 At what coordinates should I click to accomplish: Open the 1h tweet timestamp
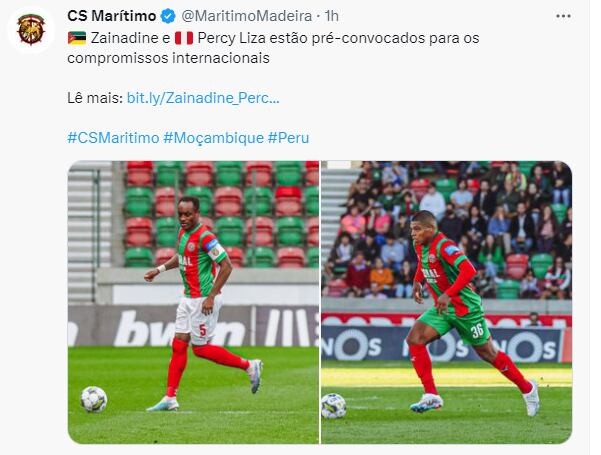(x=332, y=16)
